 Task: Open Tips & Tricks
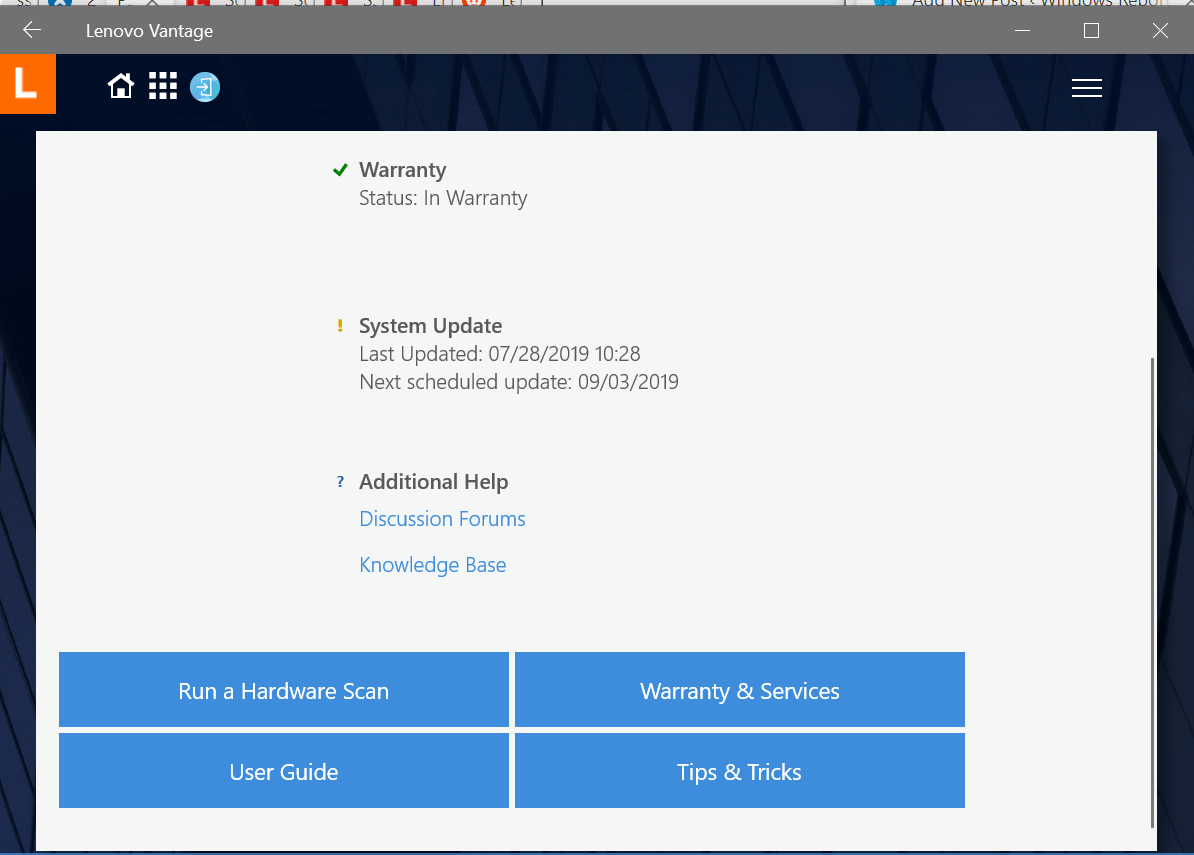739,771
